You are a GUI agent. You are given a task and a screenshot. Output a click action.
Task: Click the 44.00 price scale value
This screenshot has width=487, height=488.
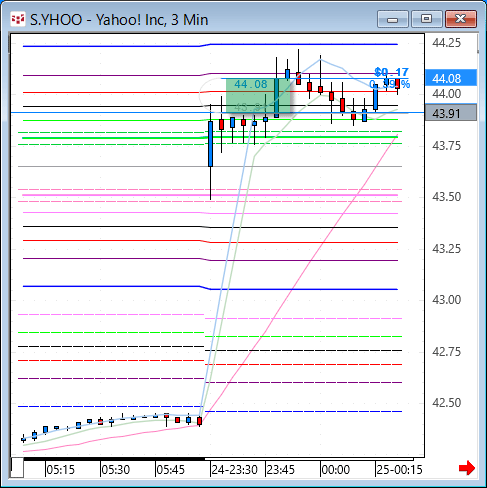(446, 94)
